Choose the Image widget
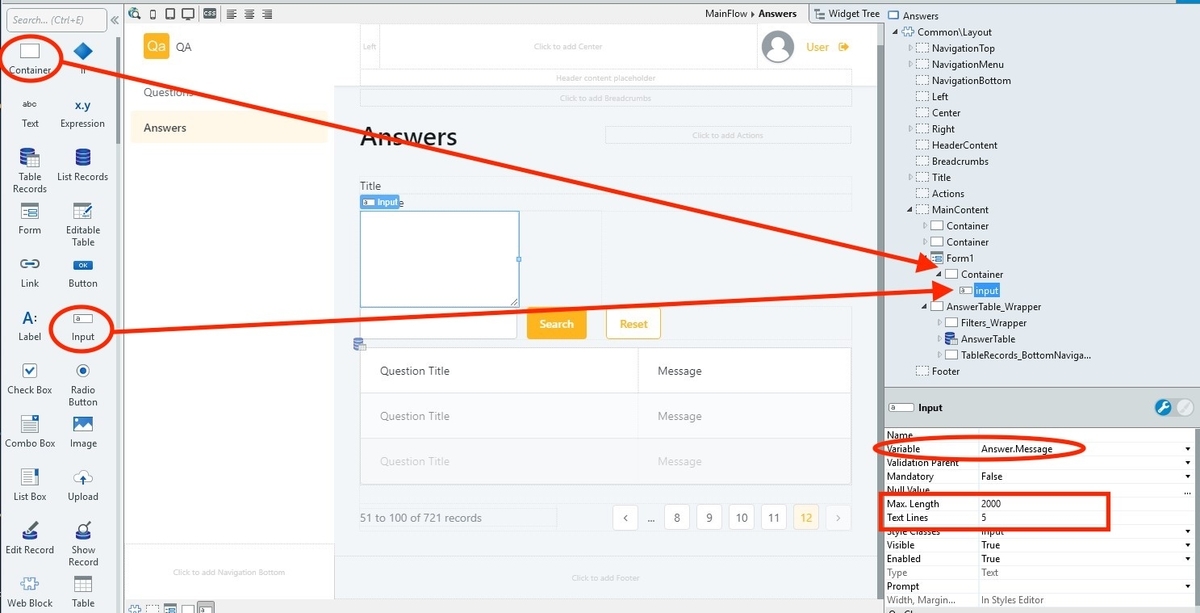Image resolution: width=1200 pixels, height=613 pixels. [83, 431]
